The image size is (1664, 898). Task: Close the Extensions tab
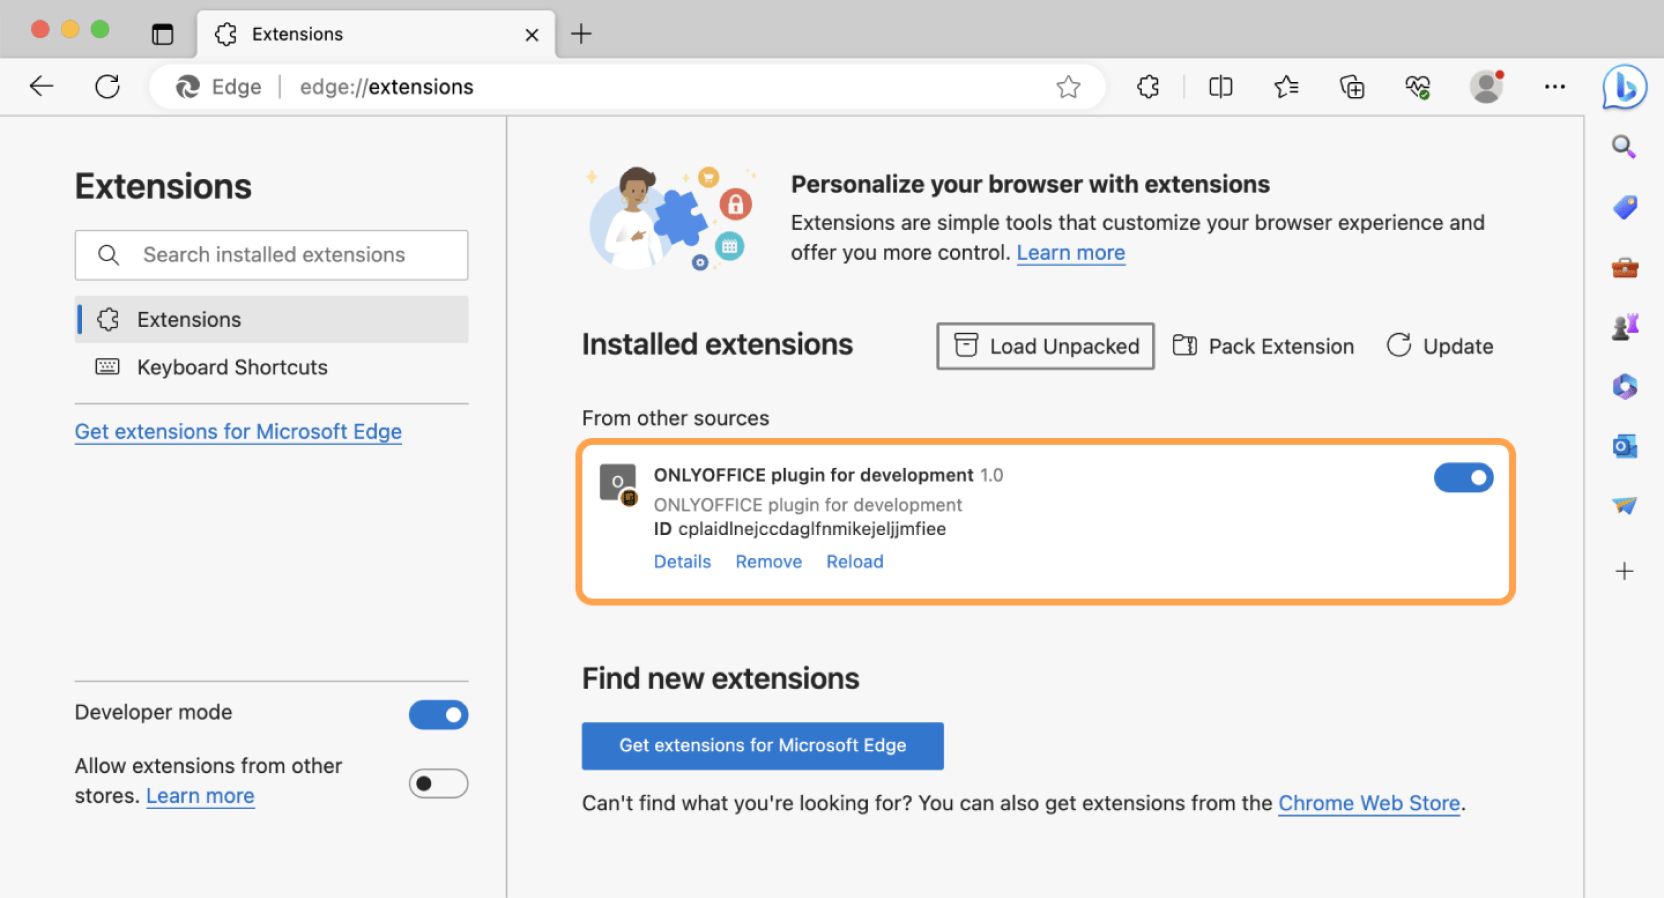pyautogui.click(x=532, y=35)
